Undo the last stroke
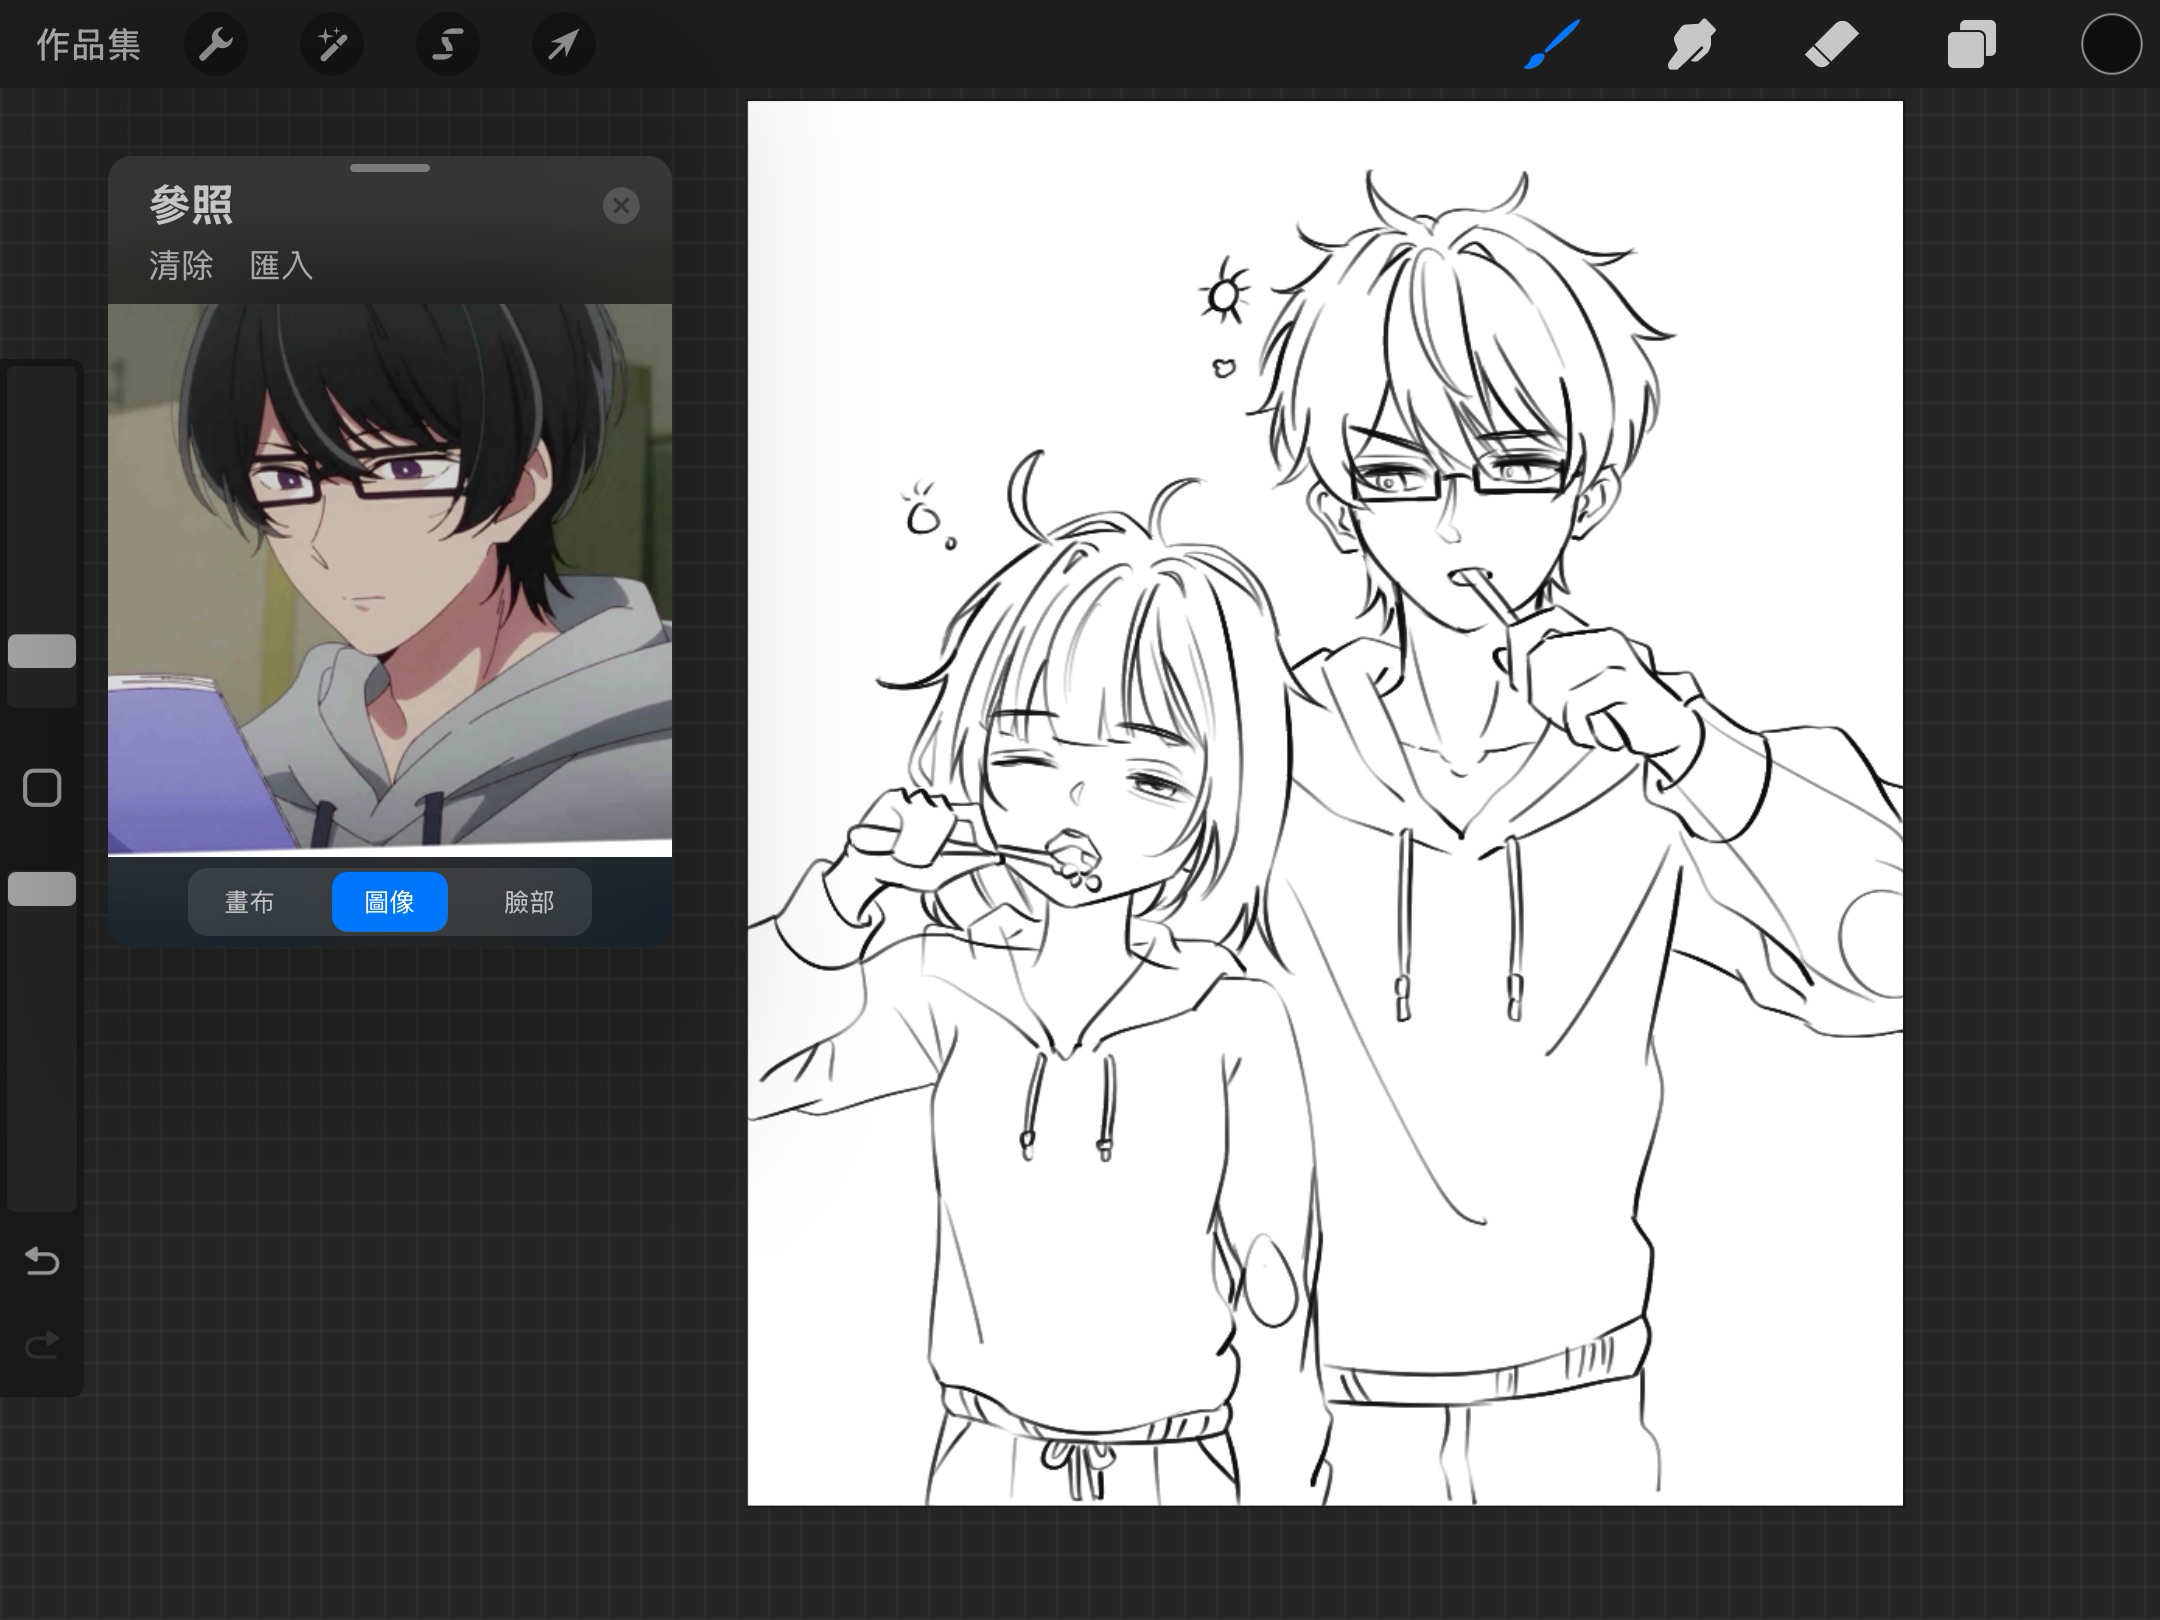 tap(42, 1261)
